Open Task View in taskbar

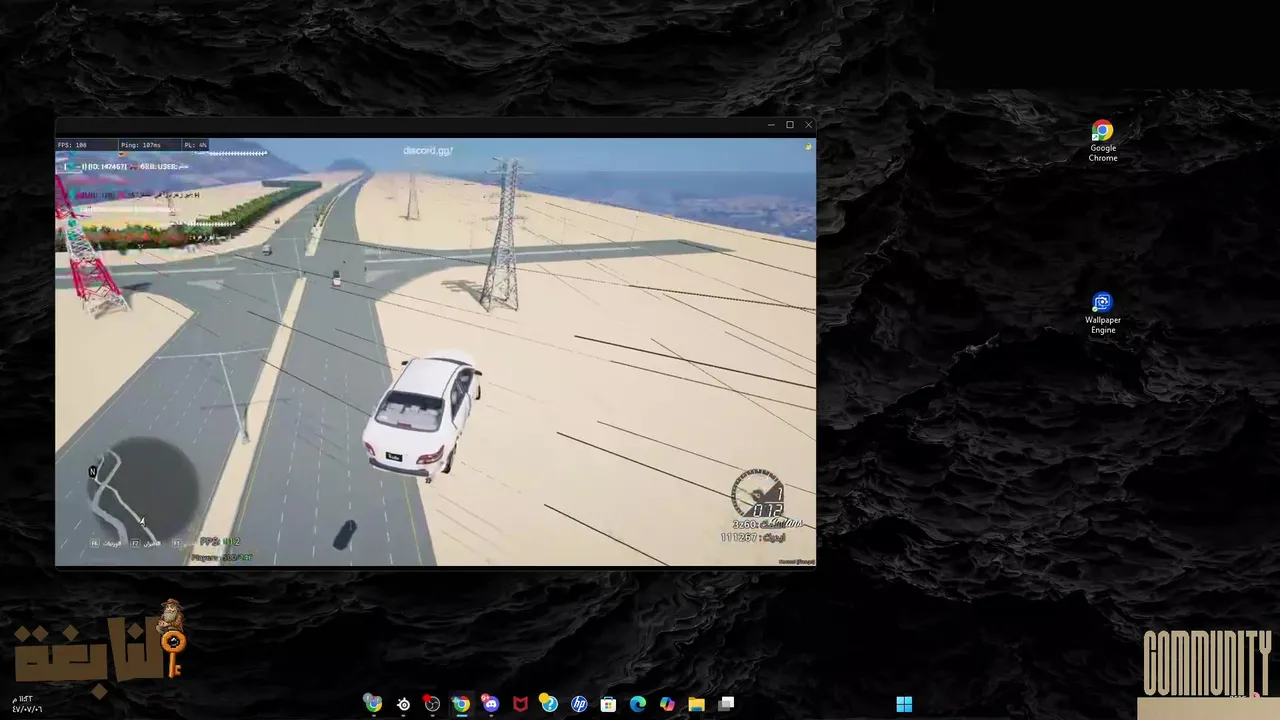click(726, 704)
